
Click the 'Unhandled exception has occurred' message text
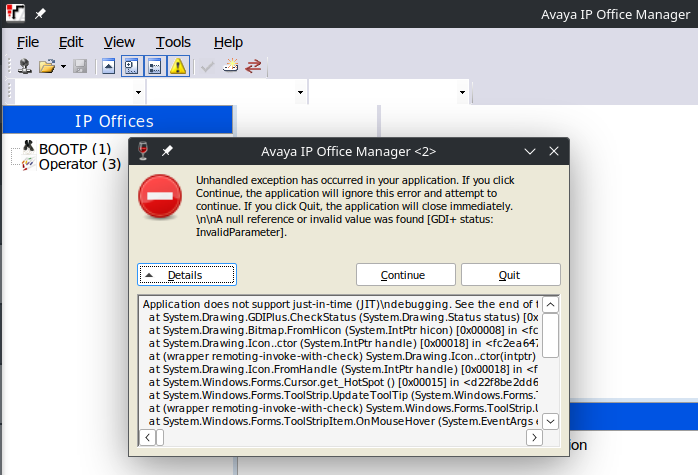(x=355, y=206)
